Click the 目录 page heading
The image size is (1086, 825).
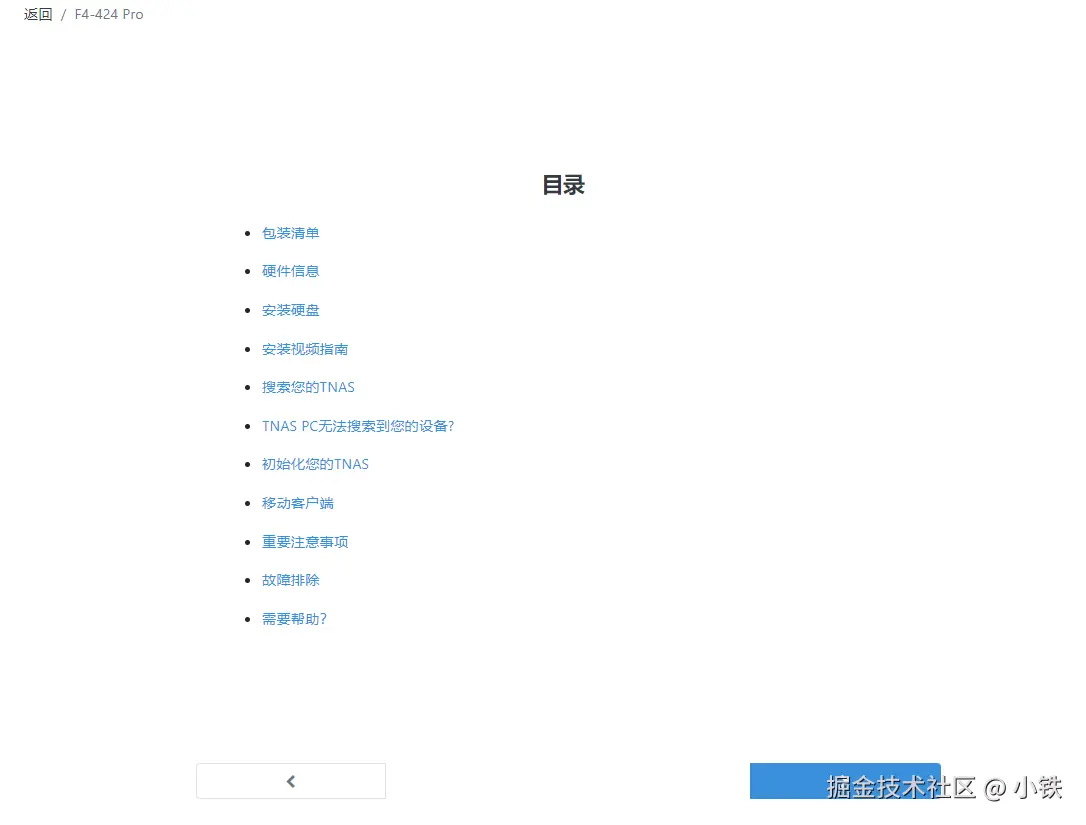(563, 185)
